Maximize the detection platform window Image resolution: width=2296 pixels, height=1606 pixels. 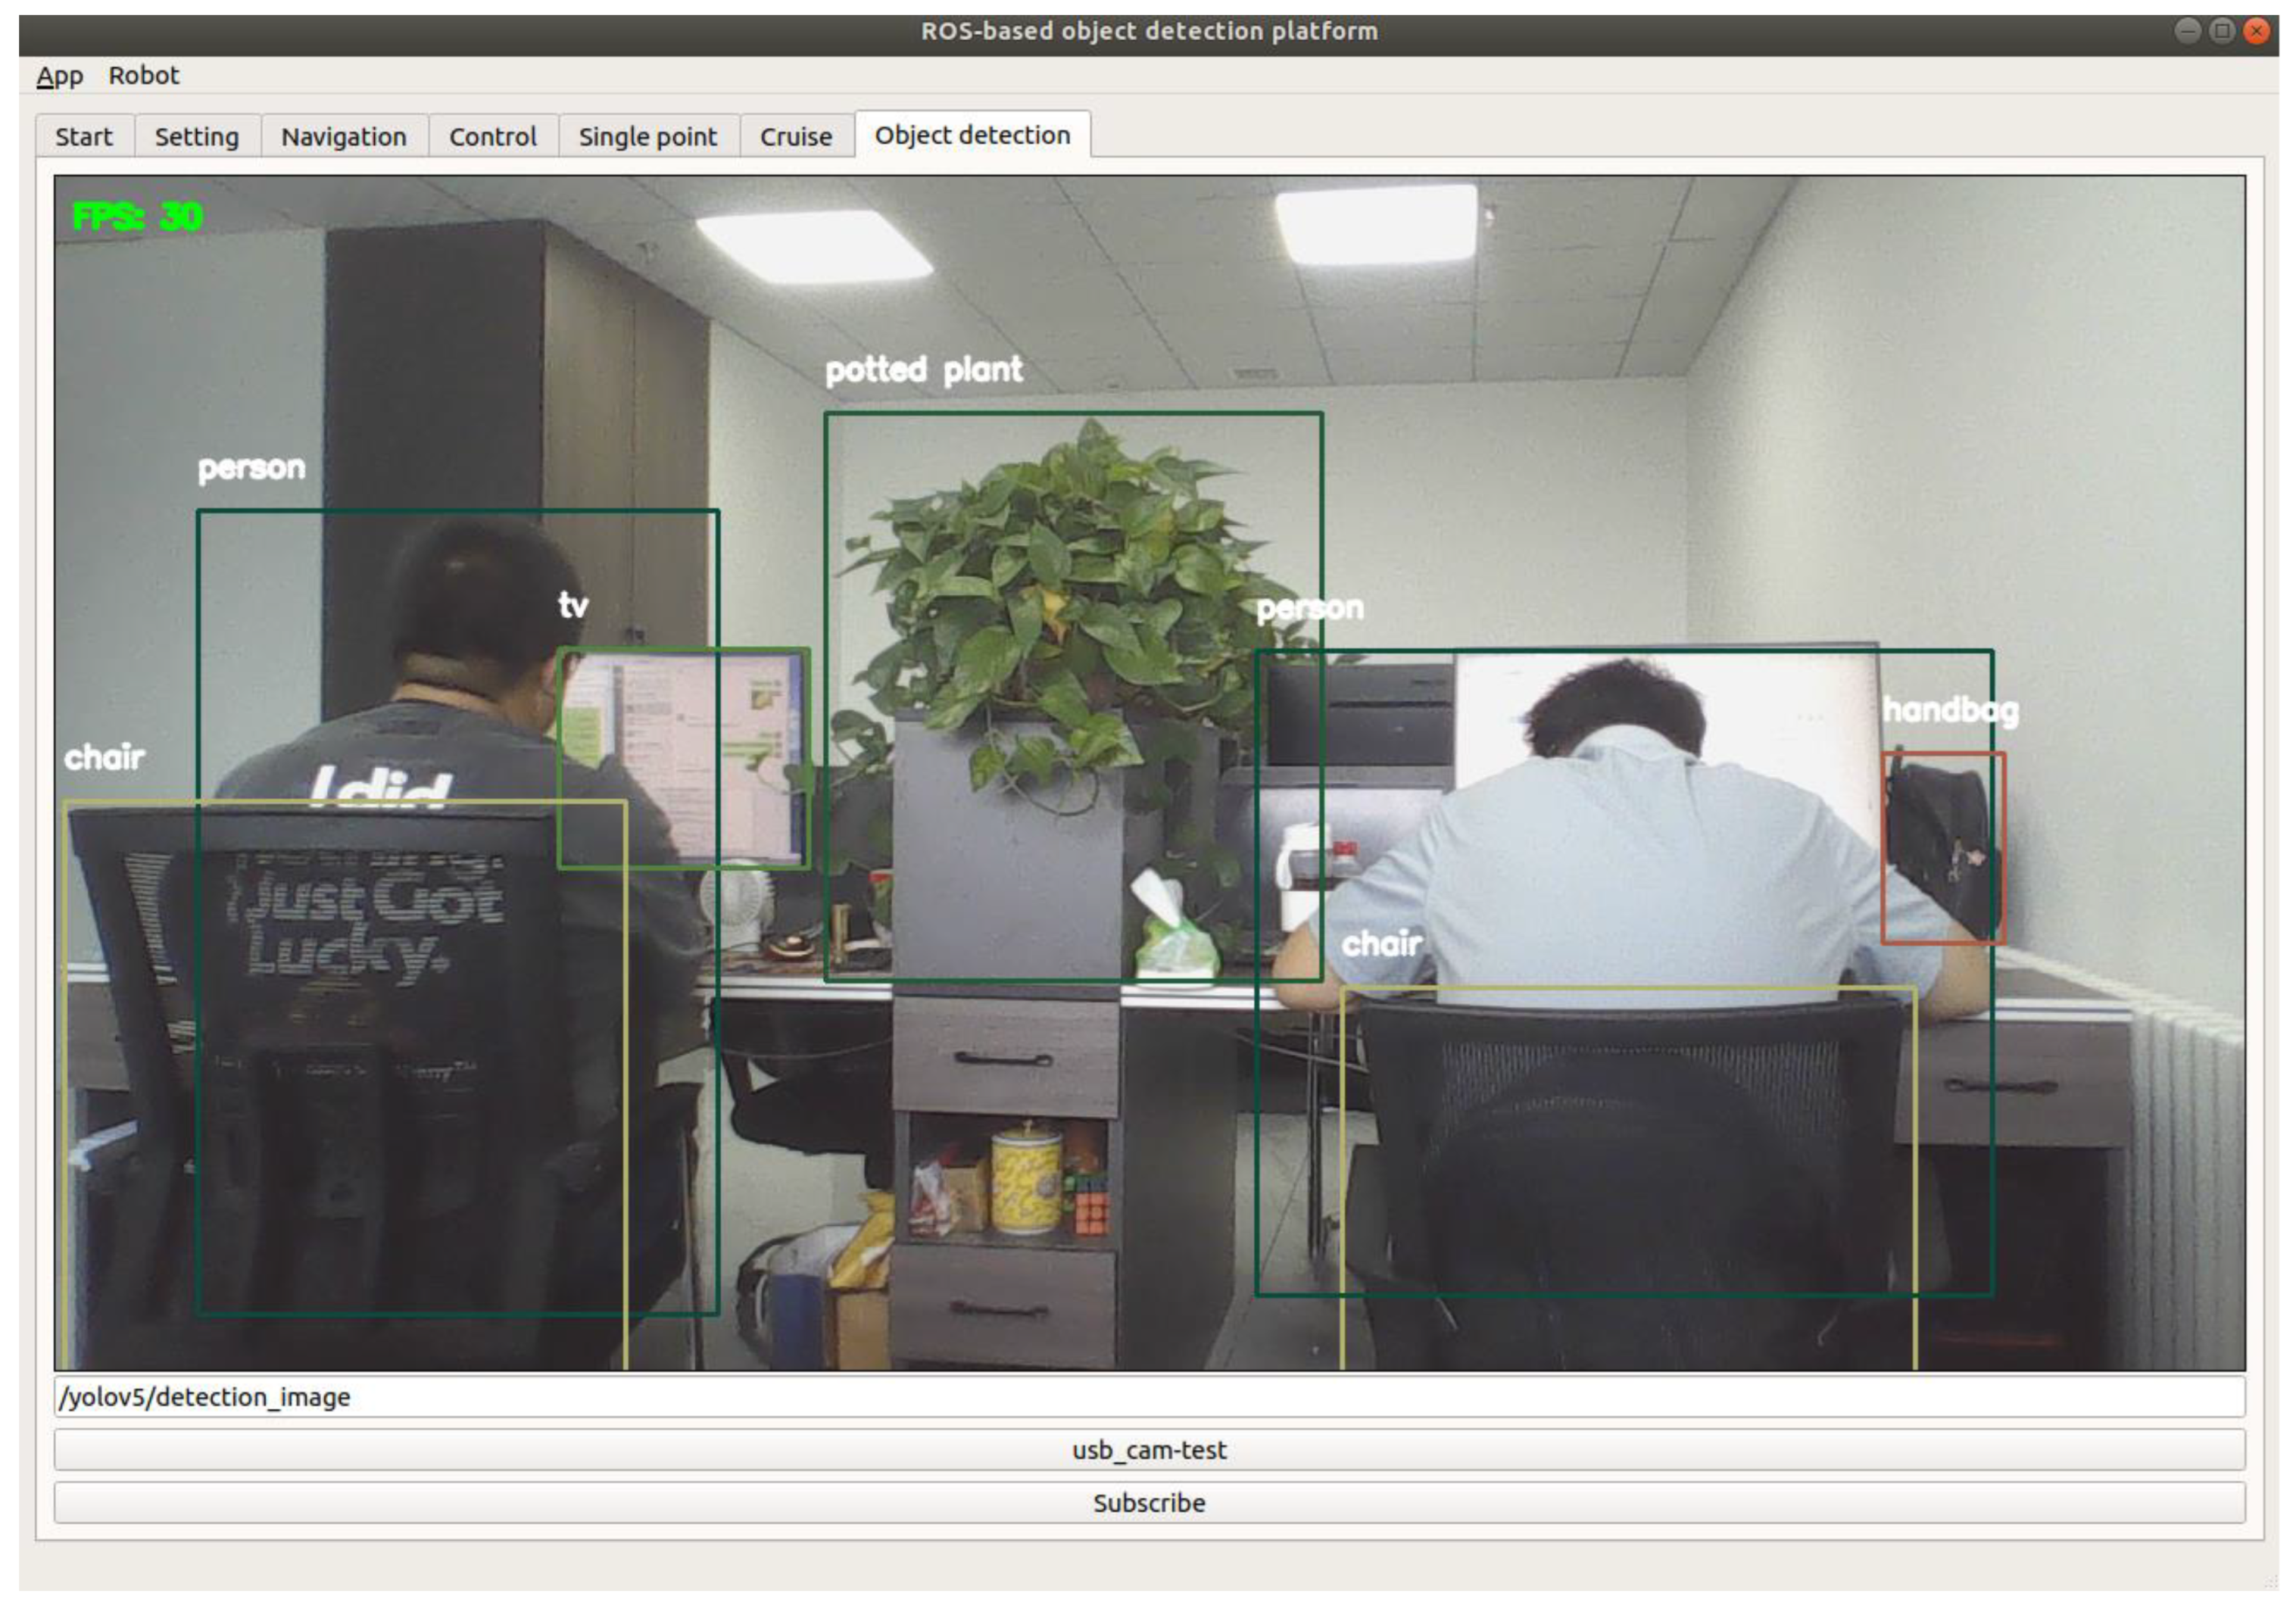click(x=2222, y=31)
